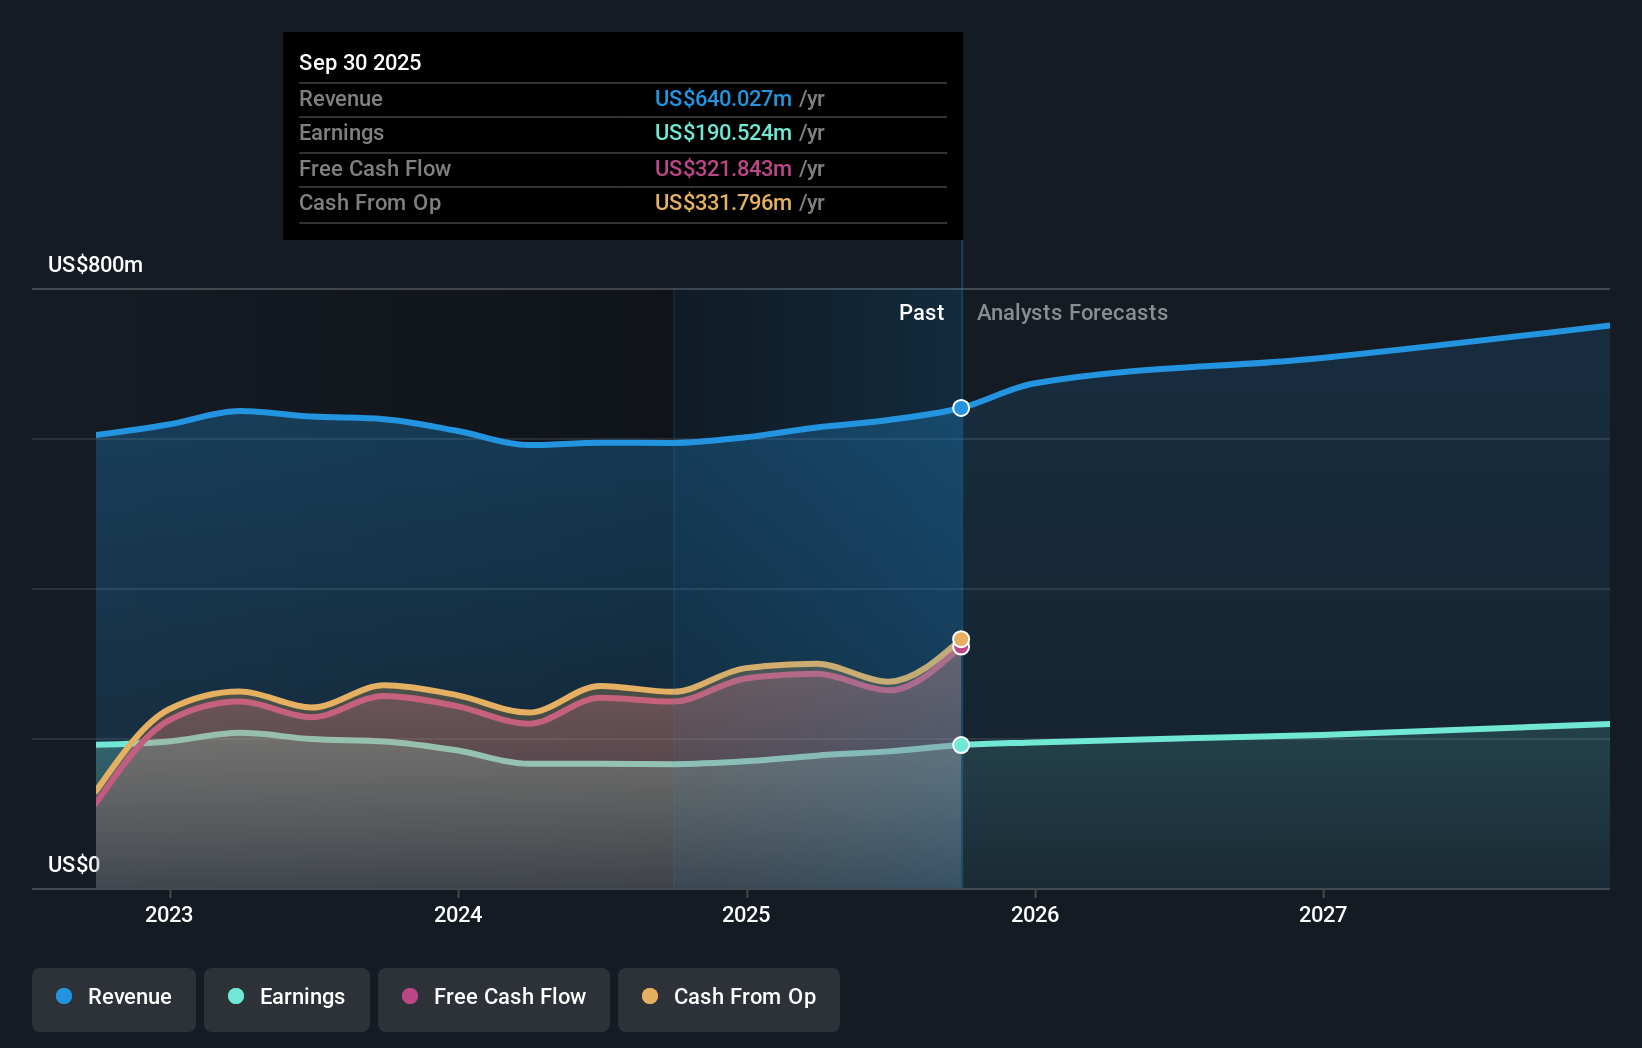Toggle the Earnings series visibility
Image resolution: width=1642 pixels, height=1048 pixels.
coord(286,997)
